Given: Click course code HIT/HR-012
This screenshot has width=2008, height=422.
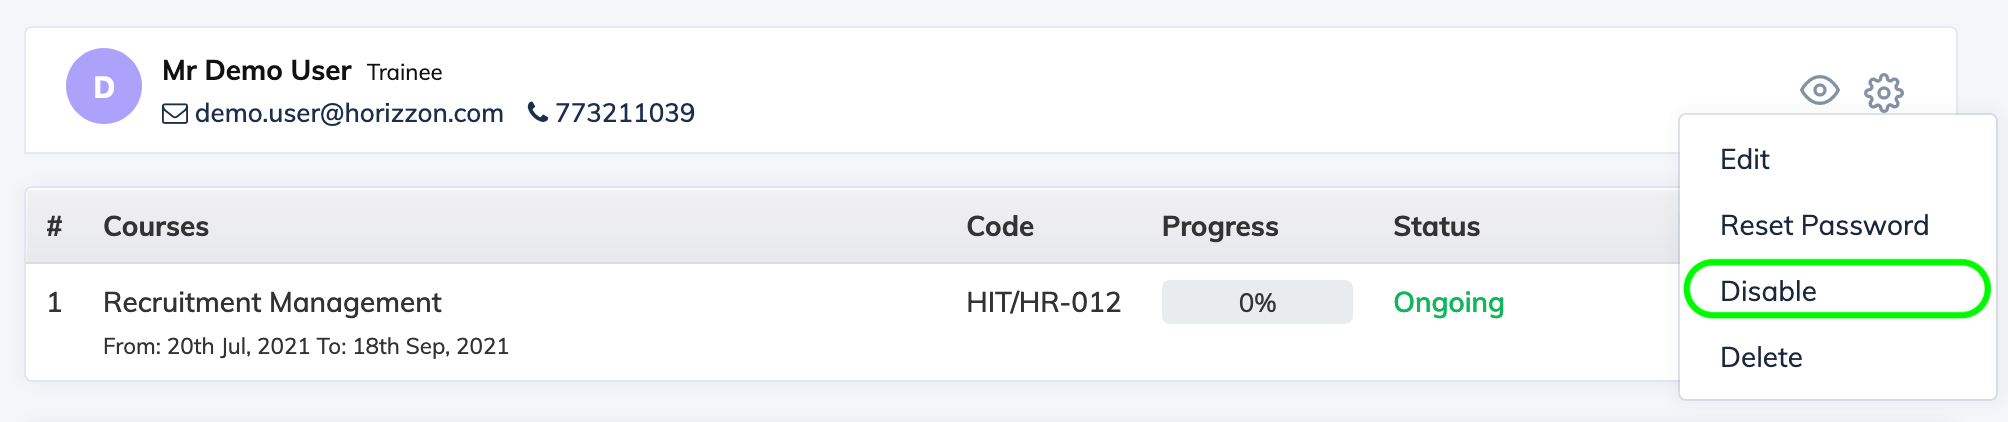Looking at the screenshot, I should pos(1044,302).
